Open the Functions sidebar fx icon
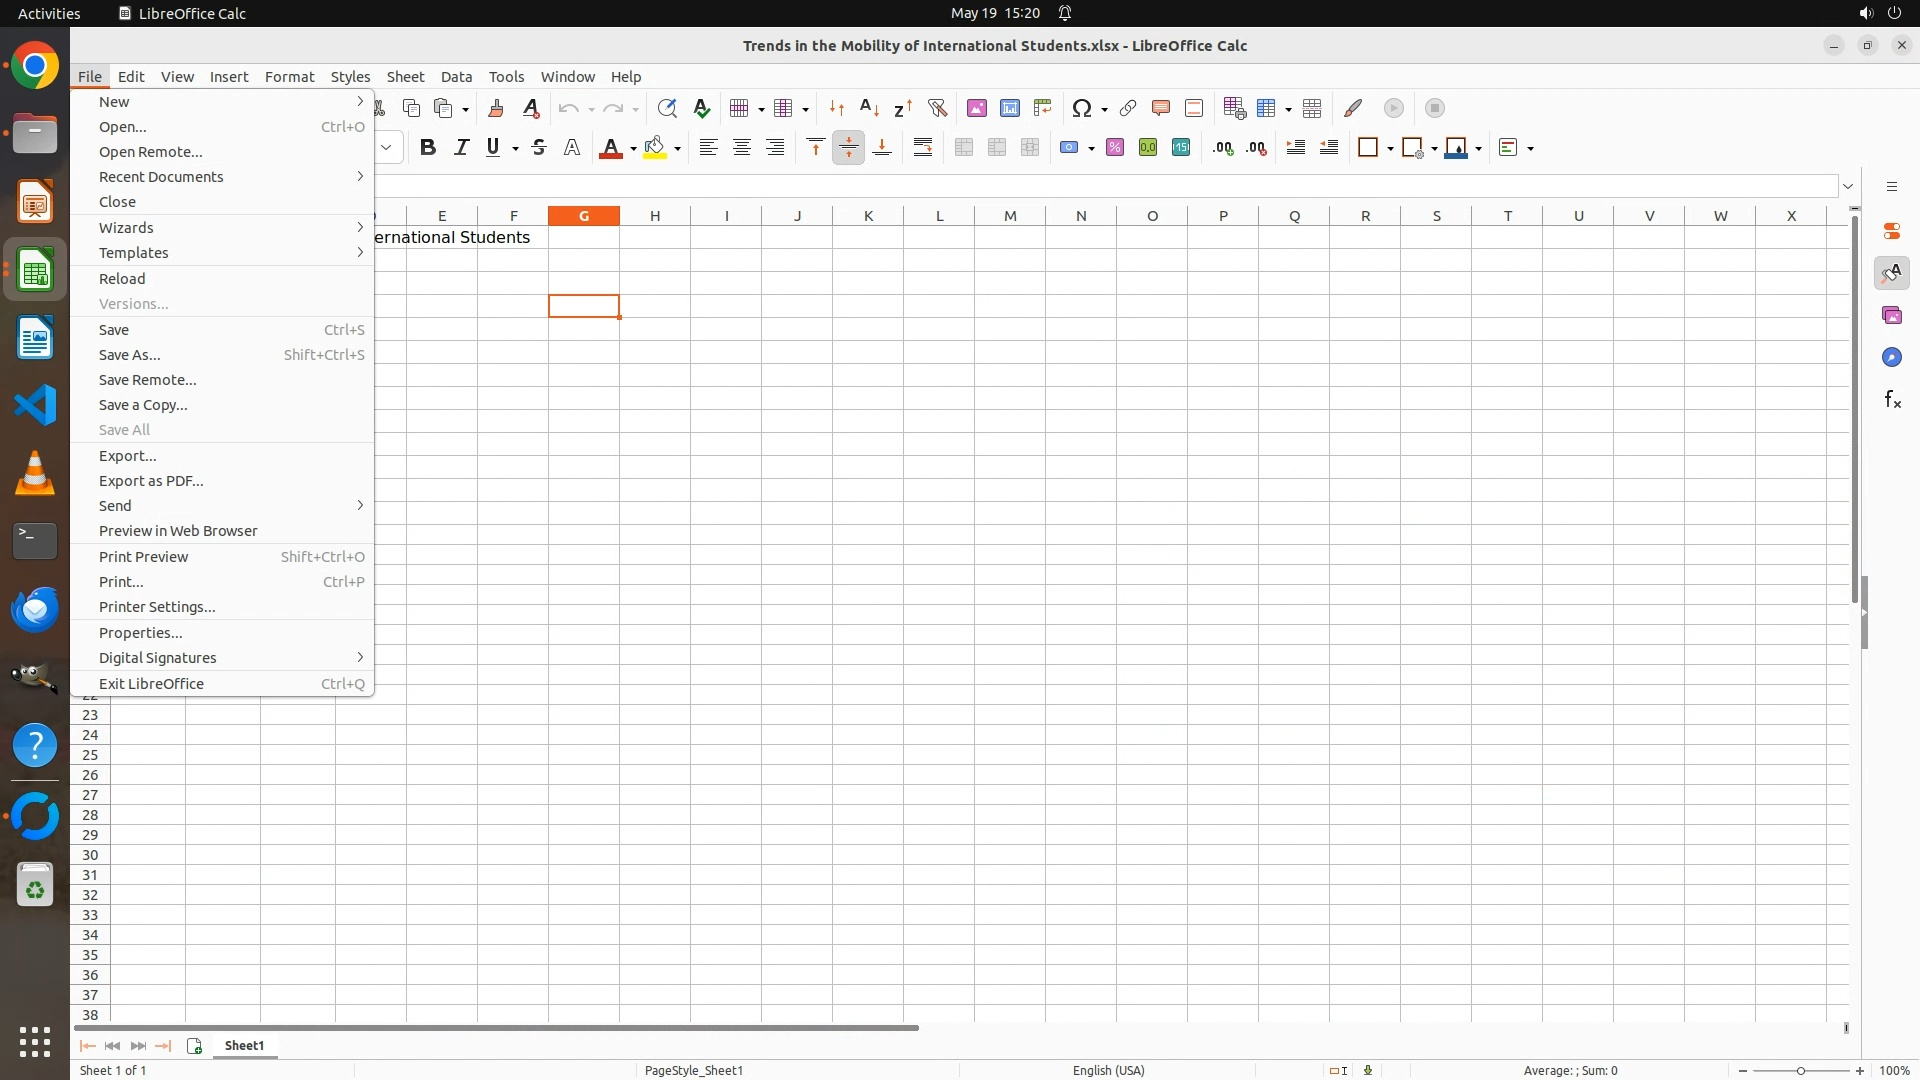 [1891, 399]
